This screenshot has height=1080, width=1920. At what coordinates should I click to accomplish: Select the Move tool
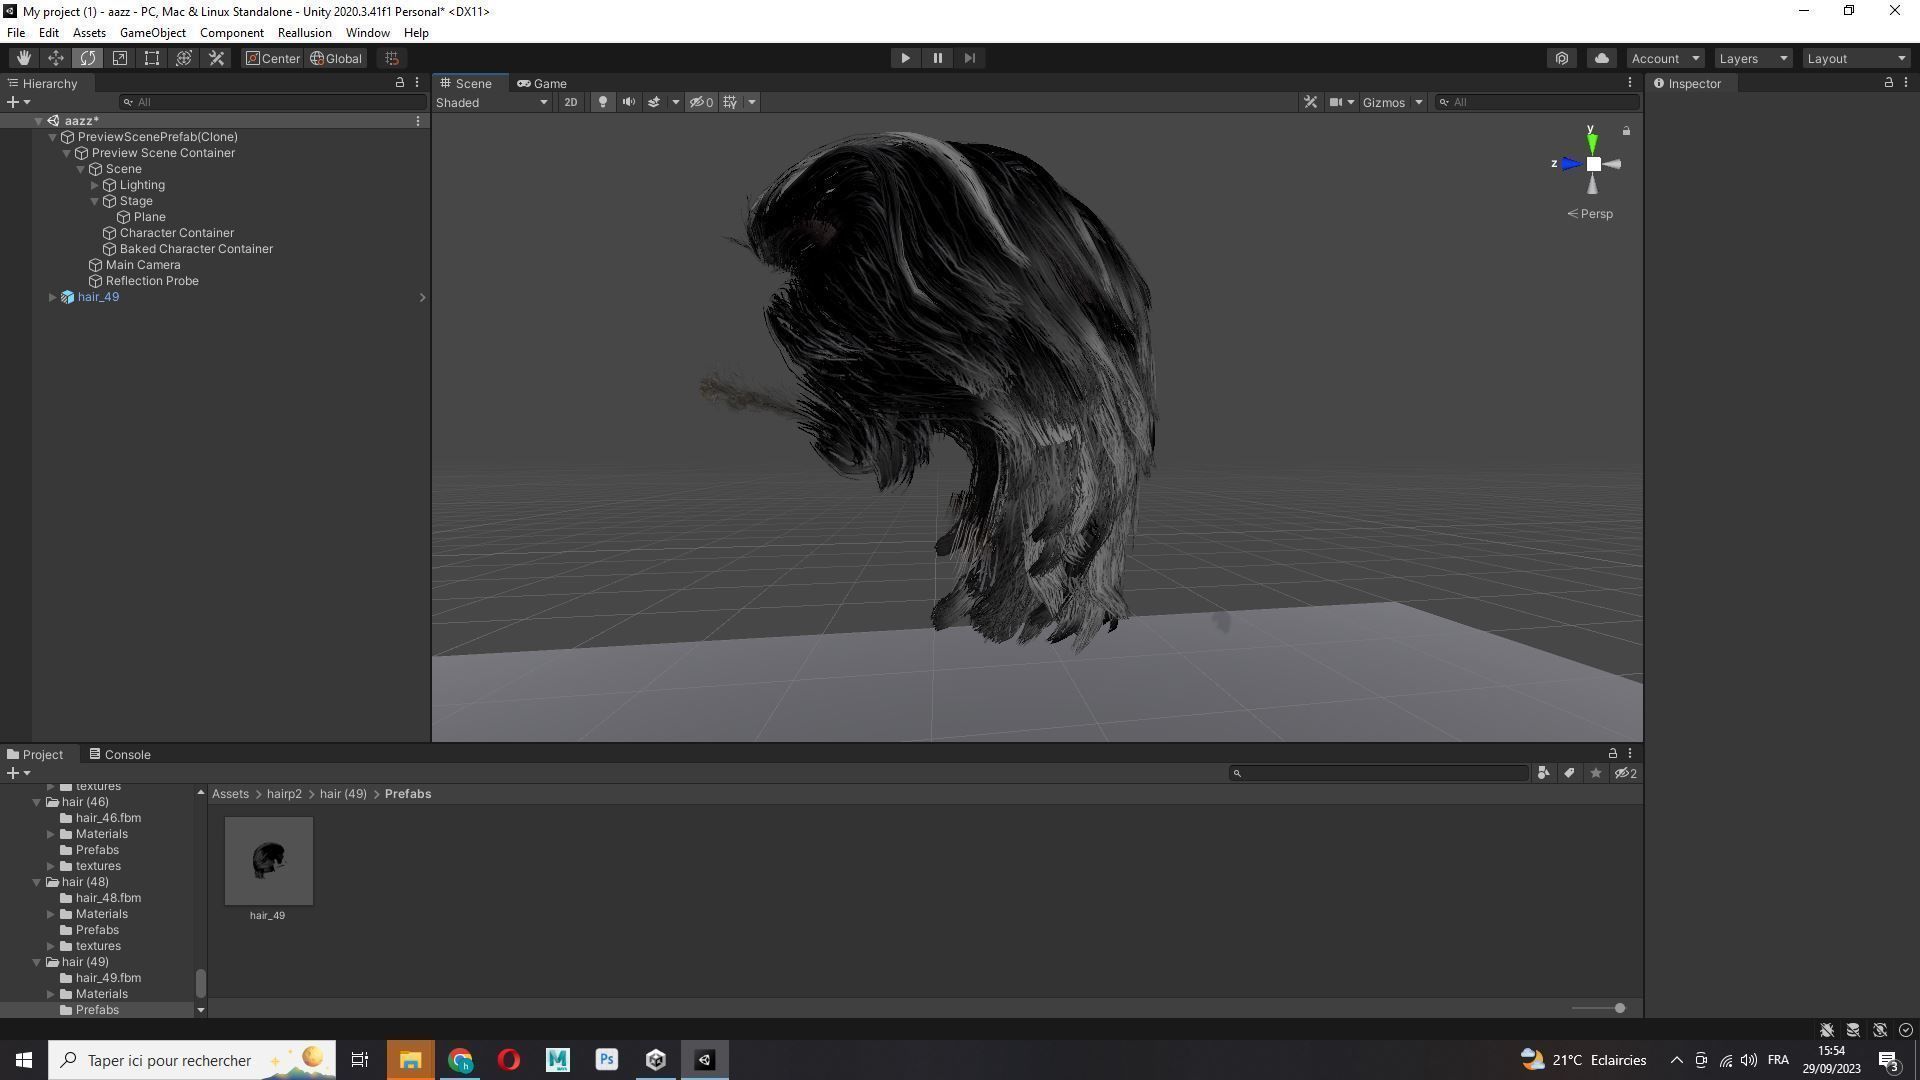coord(55,58)
